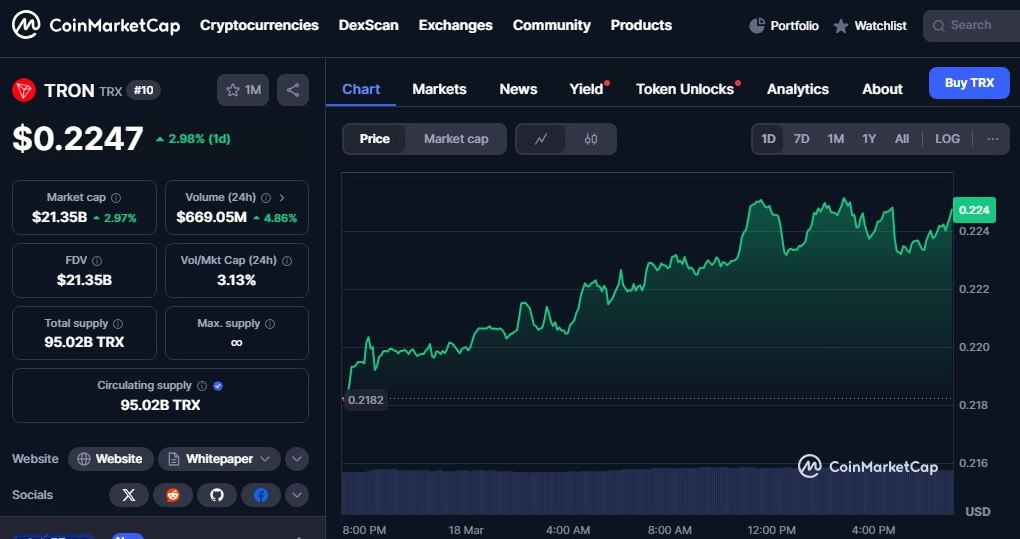Select the Price toggle
Image resolution: width=1020 pixels, height=539 pixels.
(375, 139)
